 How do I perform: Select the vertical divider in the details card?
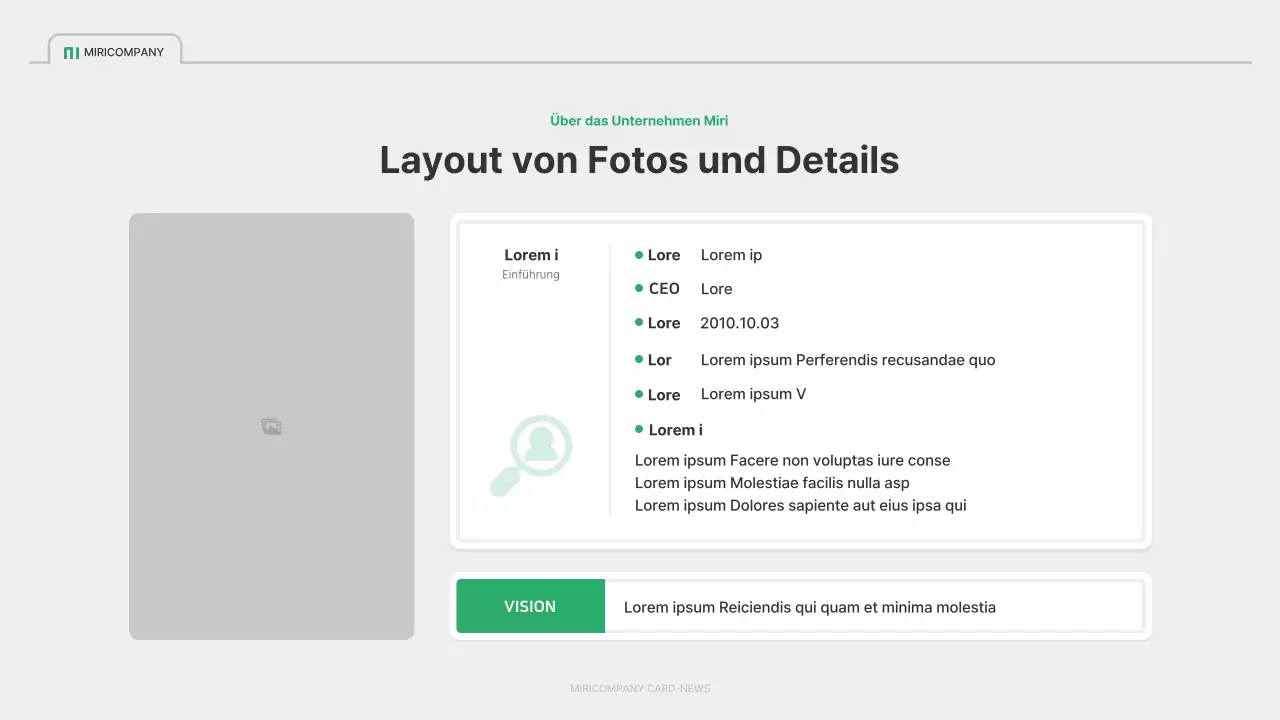coord(610,380)
